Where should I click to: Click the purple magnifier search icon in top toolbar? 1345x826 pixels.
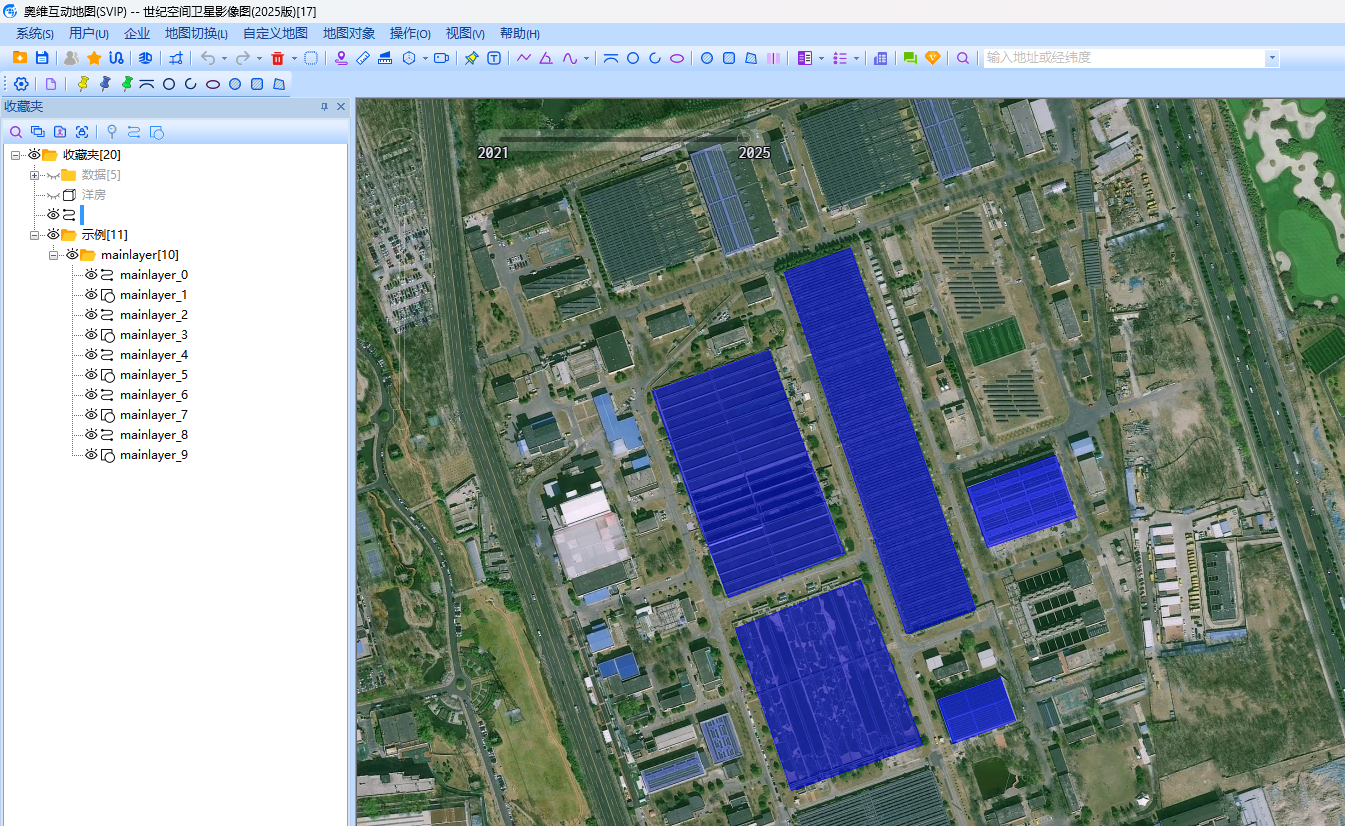(x=963, y=58)
